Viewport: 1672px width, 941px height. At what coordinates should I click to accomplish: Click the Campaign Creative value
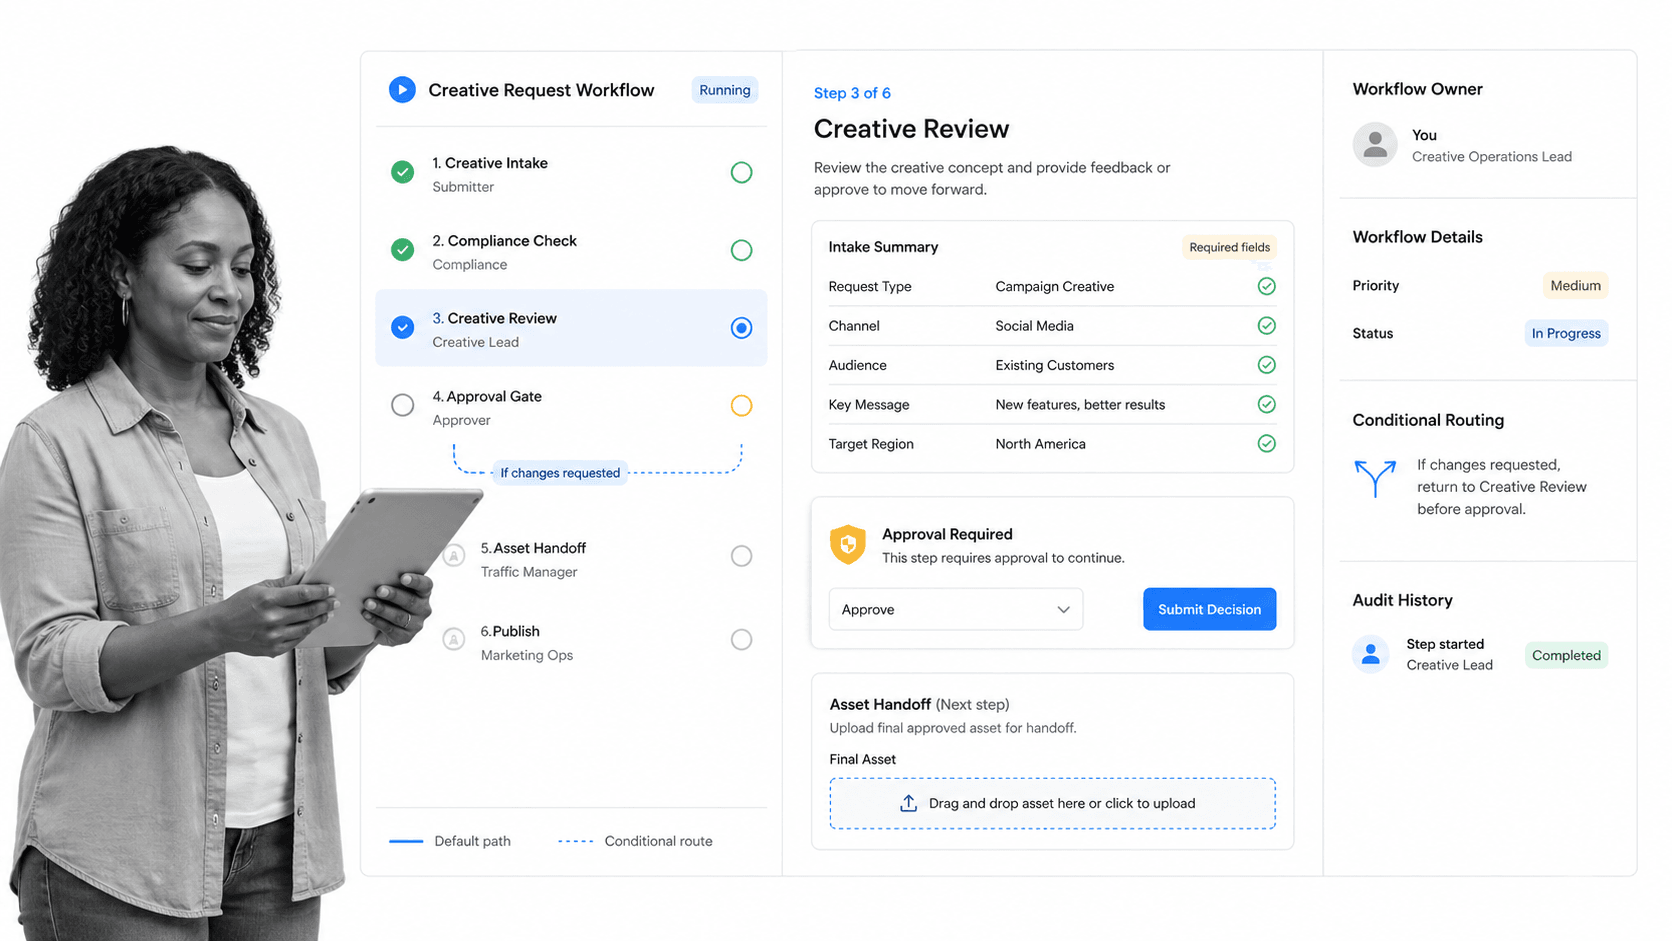[x=1054, y=286]
